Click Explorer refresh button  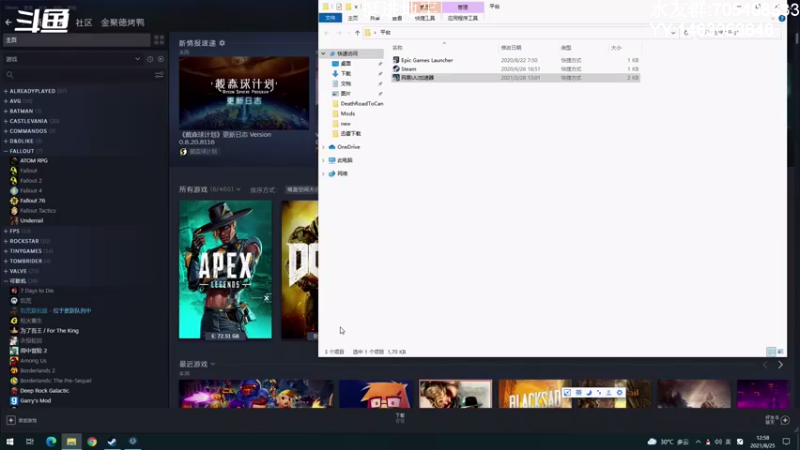pyautogui.click(x=686, y=33)
